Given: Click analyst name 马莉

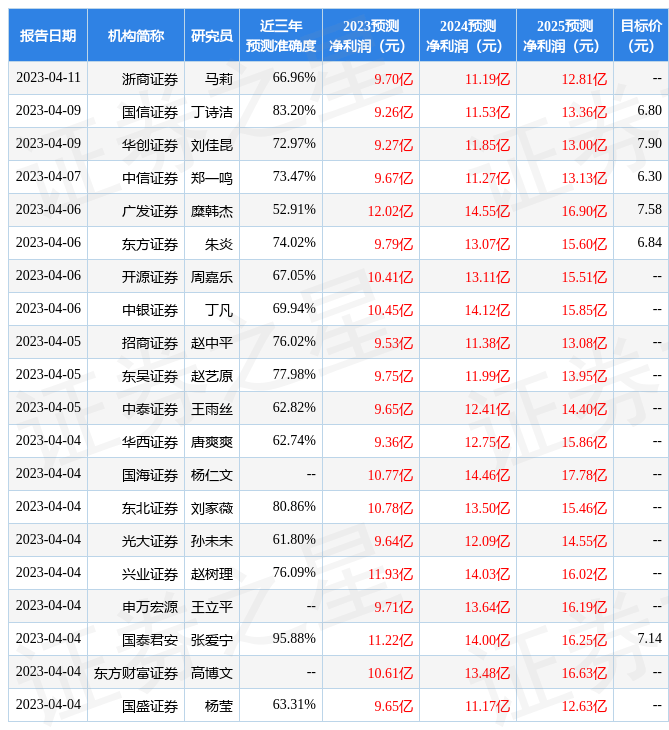Looking at the screenshot, I should (x=219, y=79).
